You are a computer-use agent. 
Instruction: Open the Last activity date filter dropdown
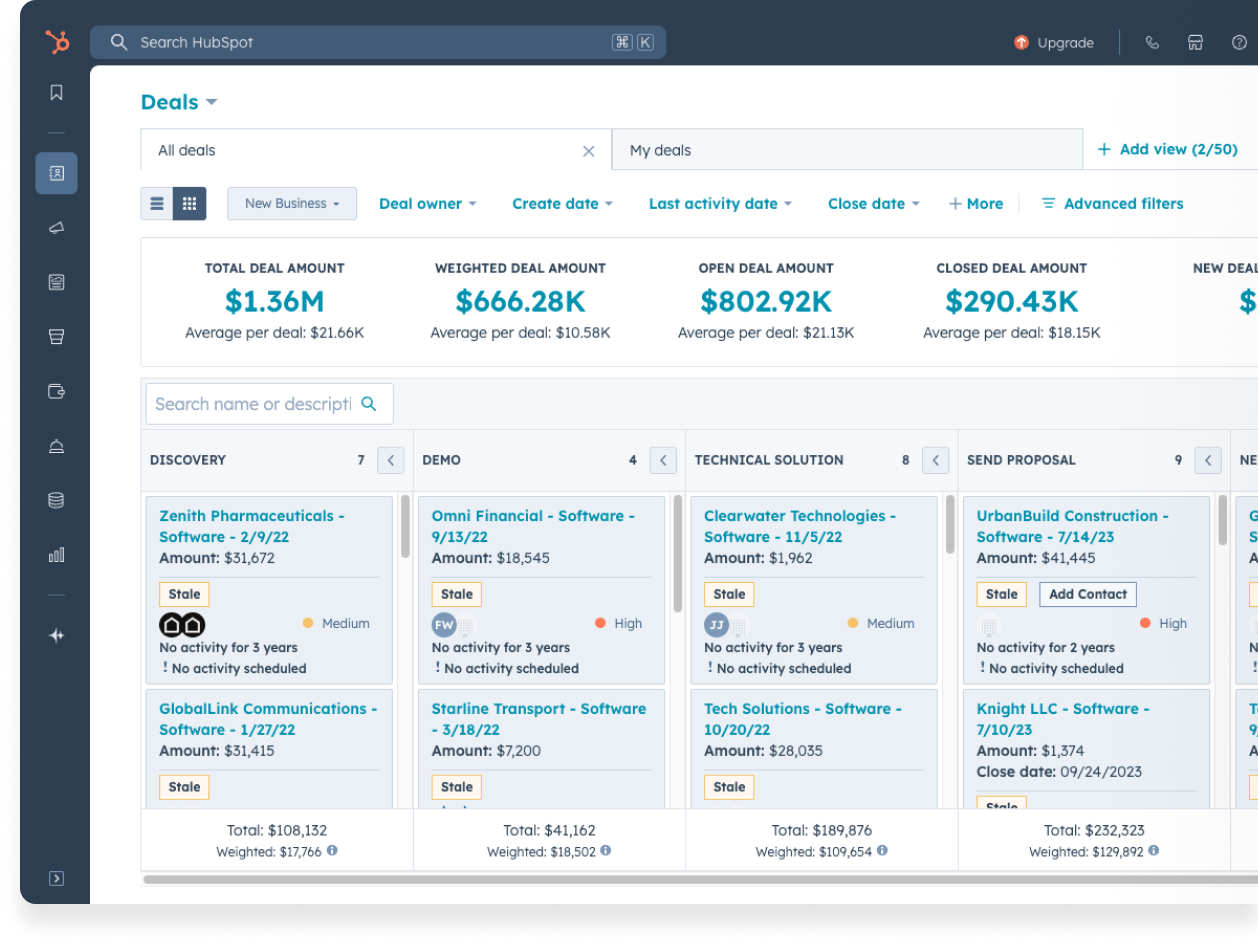tap(720, 204)
